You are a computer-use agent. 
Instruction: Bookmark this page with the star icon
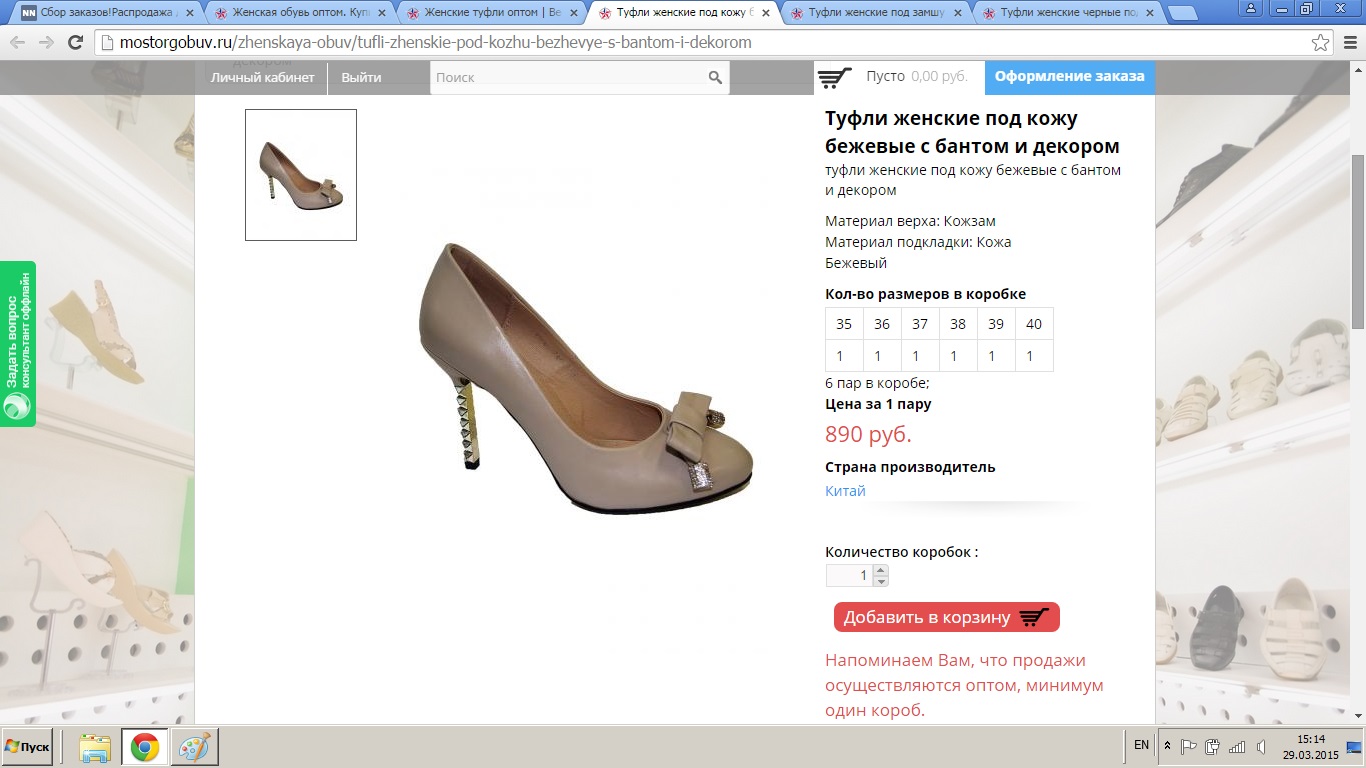[1321, 43]
